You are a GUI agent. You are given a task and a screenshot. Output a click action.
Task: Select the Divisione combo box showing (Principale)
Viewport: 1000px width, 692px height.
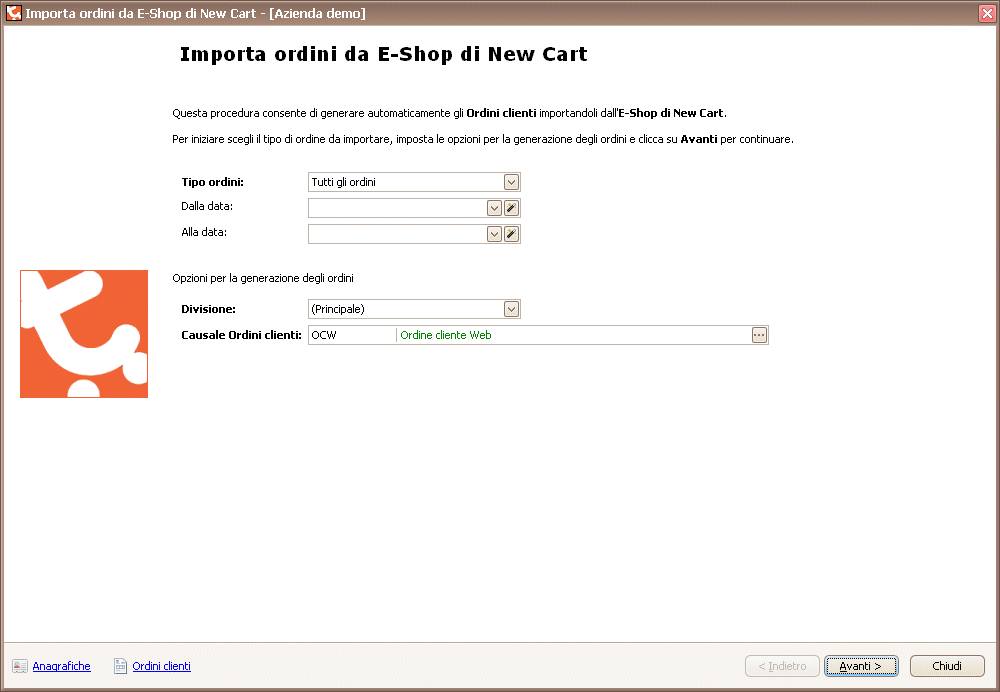415,309
